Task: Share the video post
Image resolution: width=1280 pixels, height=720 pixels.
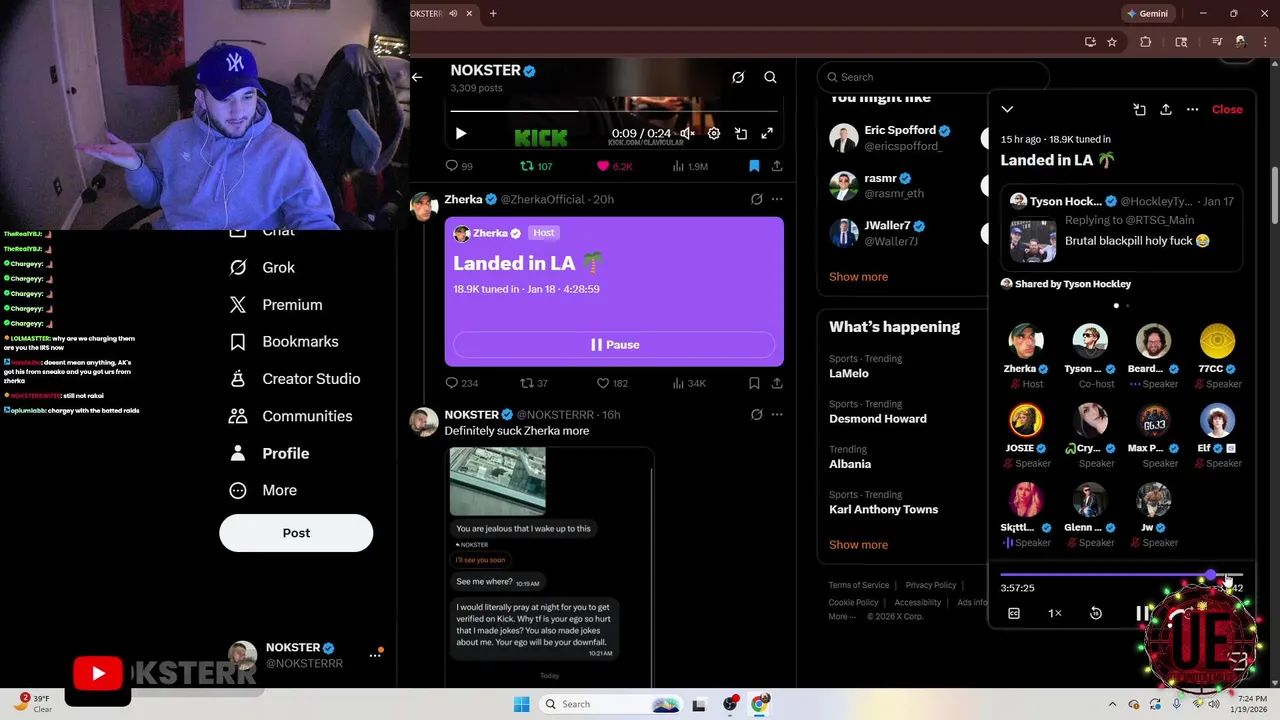Action: [x=777, y=166]
